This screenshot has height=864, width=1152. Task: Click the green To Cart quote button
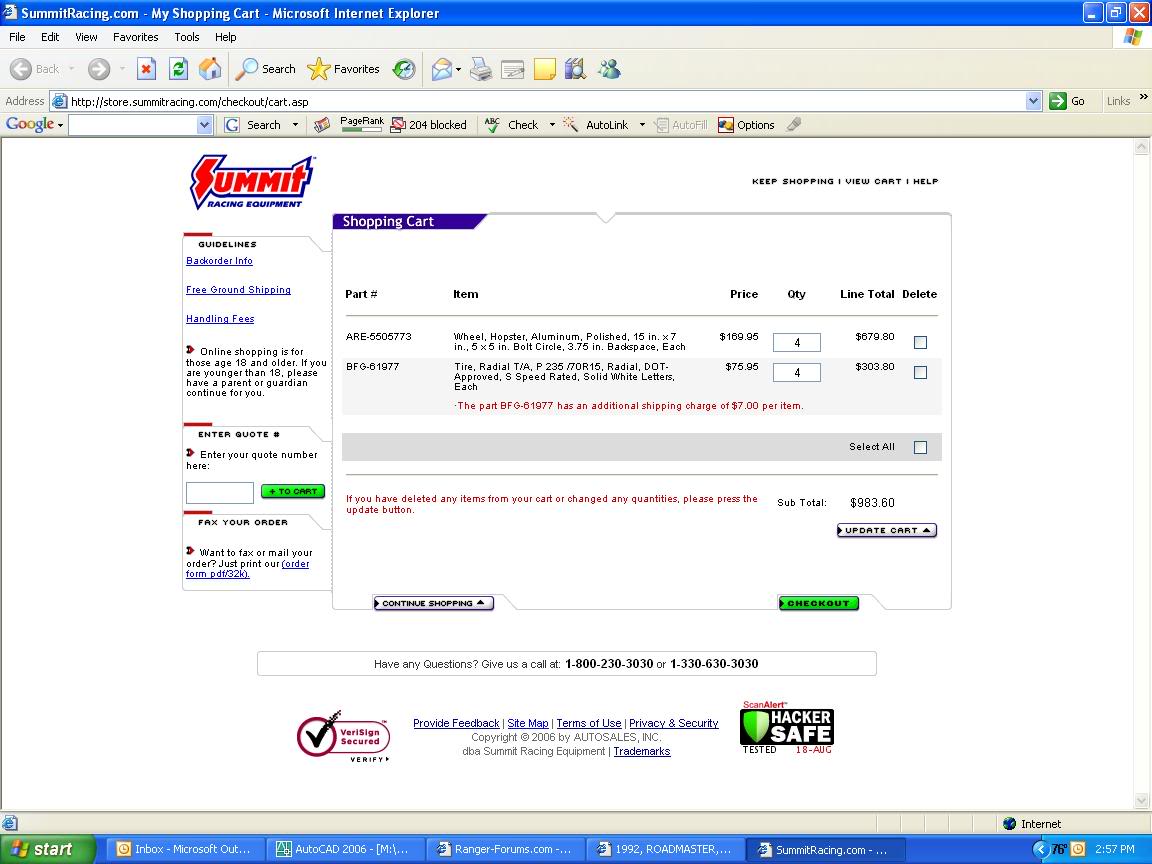pos(292,492)
